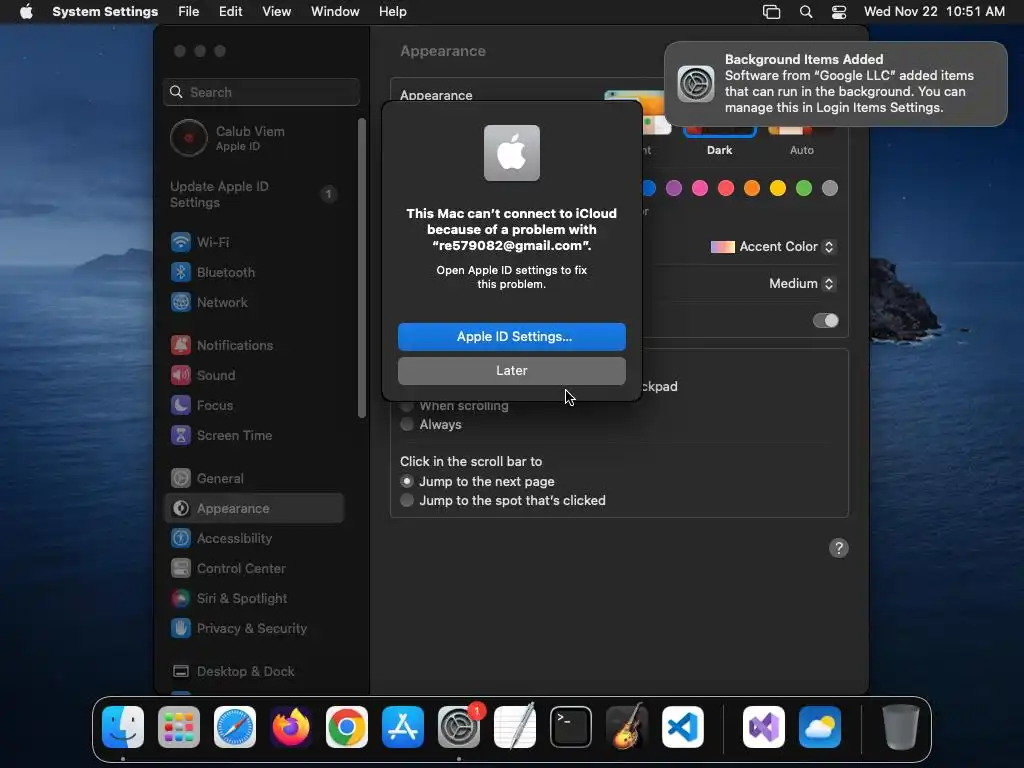Open the File menu

189,12
